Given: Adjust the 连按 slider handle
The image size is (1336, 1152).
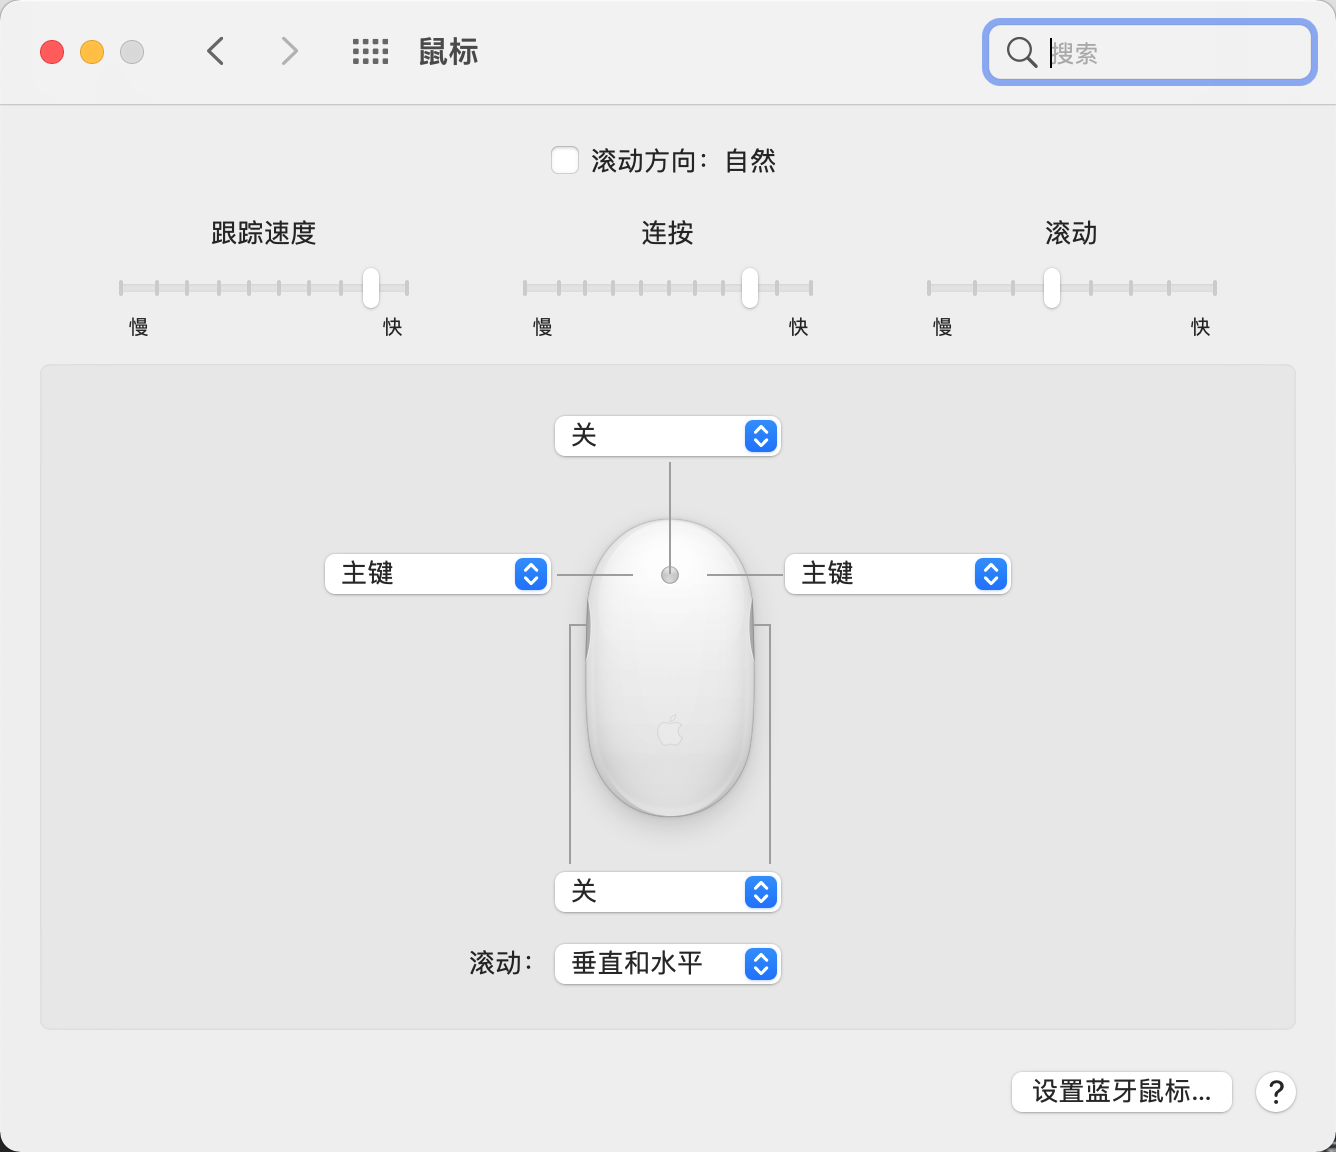Looking at the screenshot, I should tap(750, 288).
